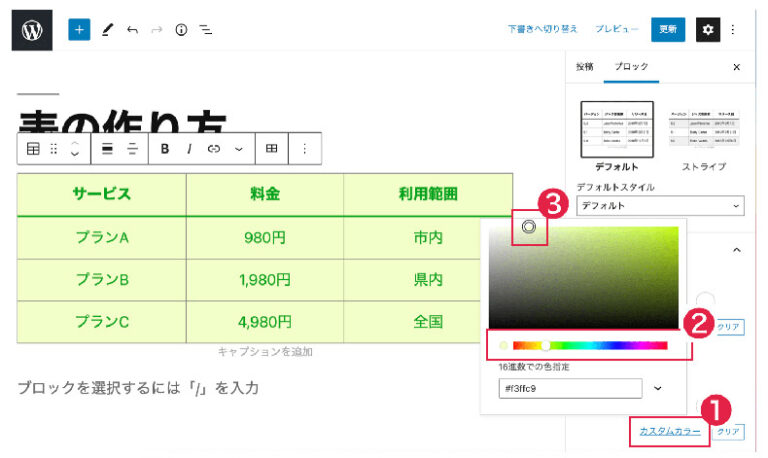Open the デフォルトスタイル dropdown

(660, 206)
